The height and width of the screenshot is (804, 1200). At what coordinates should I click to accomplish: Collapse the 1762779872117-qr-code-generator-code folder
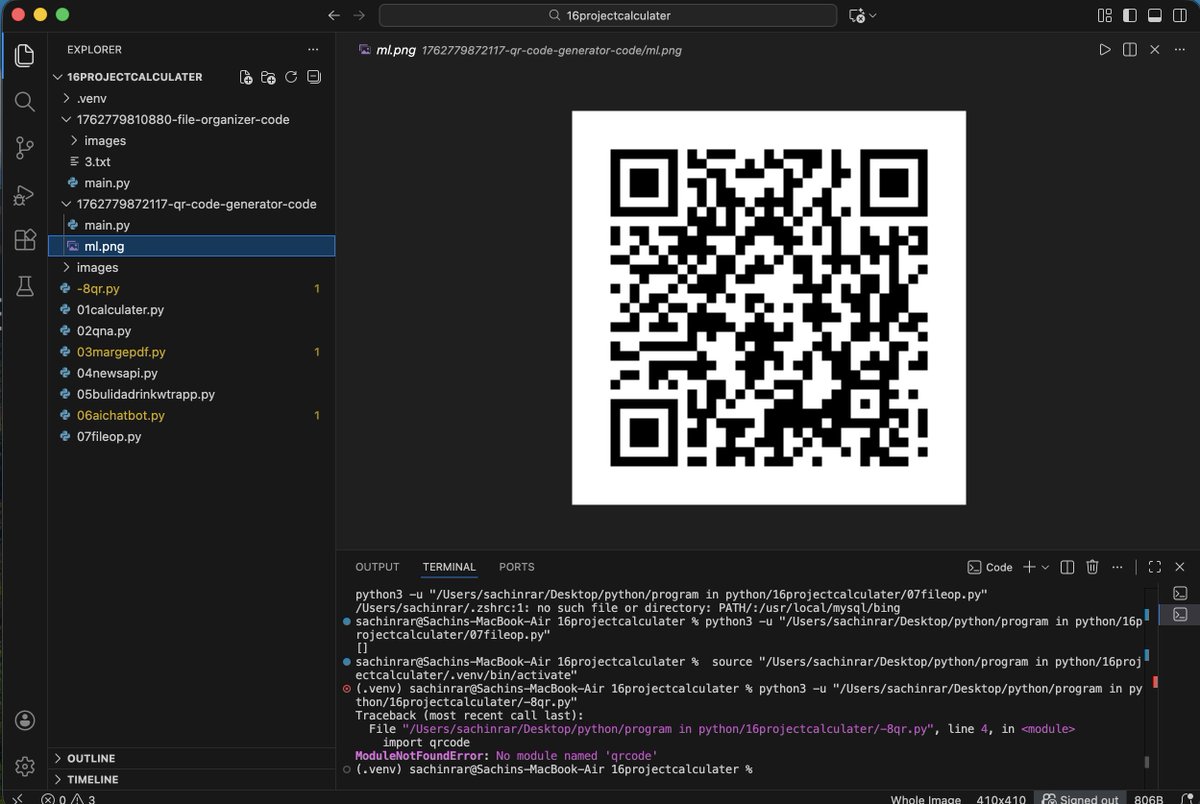[67, 204]
